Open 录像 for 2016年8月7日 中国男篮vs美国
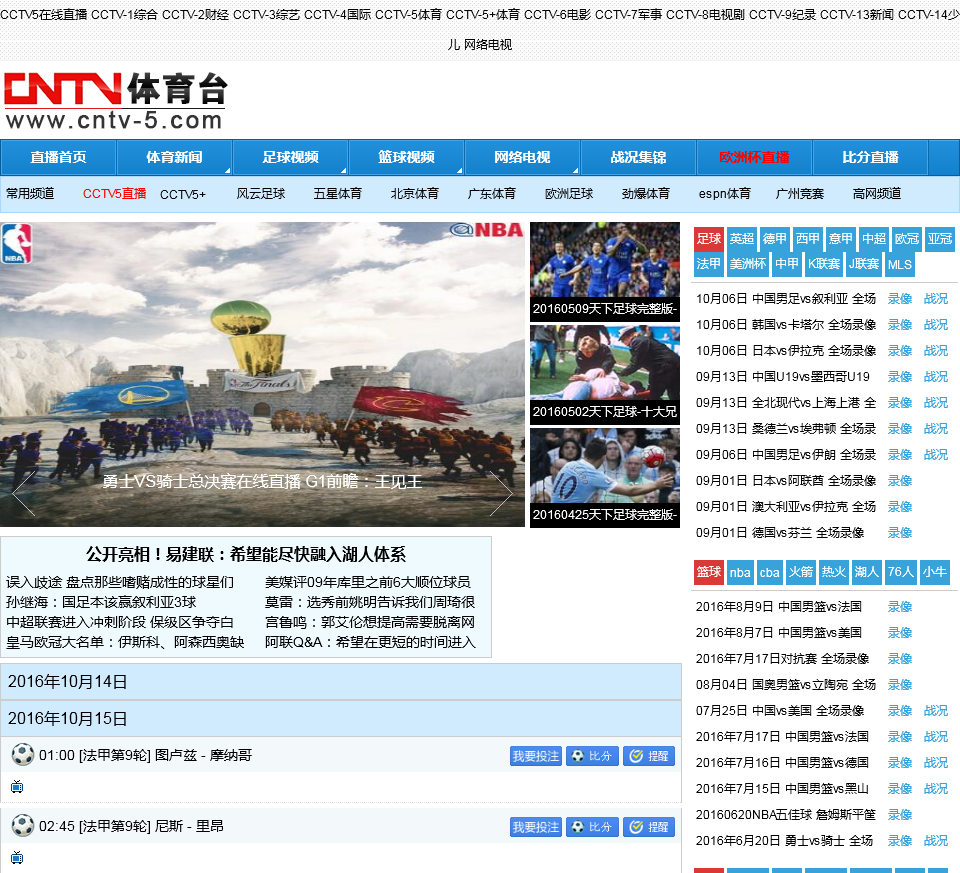 [900, 632]
